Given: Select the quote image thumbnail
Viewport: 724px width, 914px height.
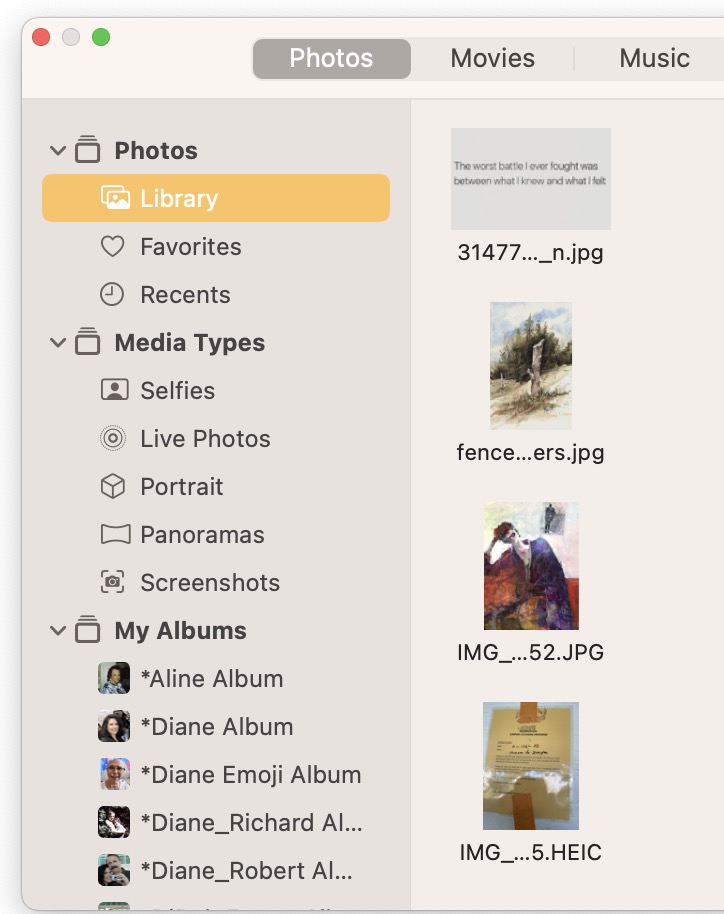Looking at the screenshot, I should 531,179.
